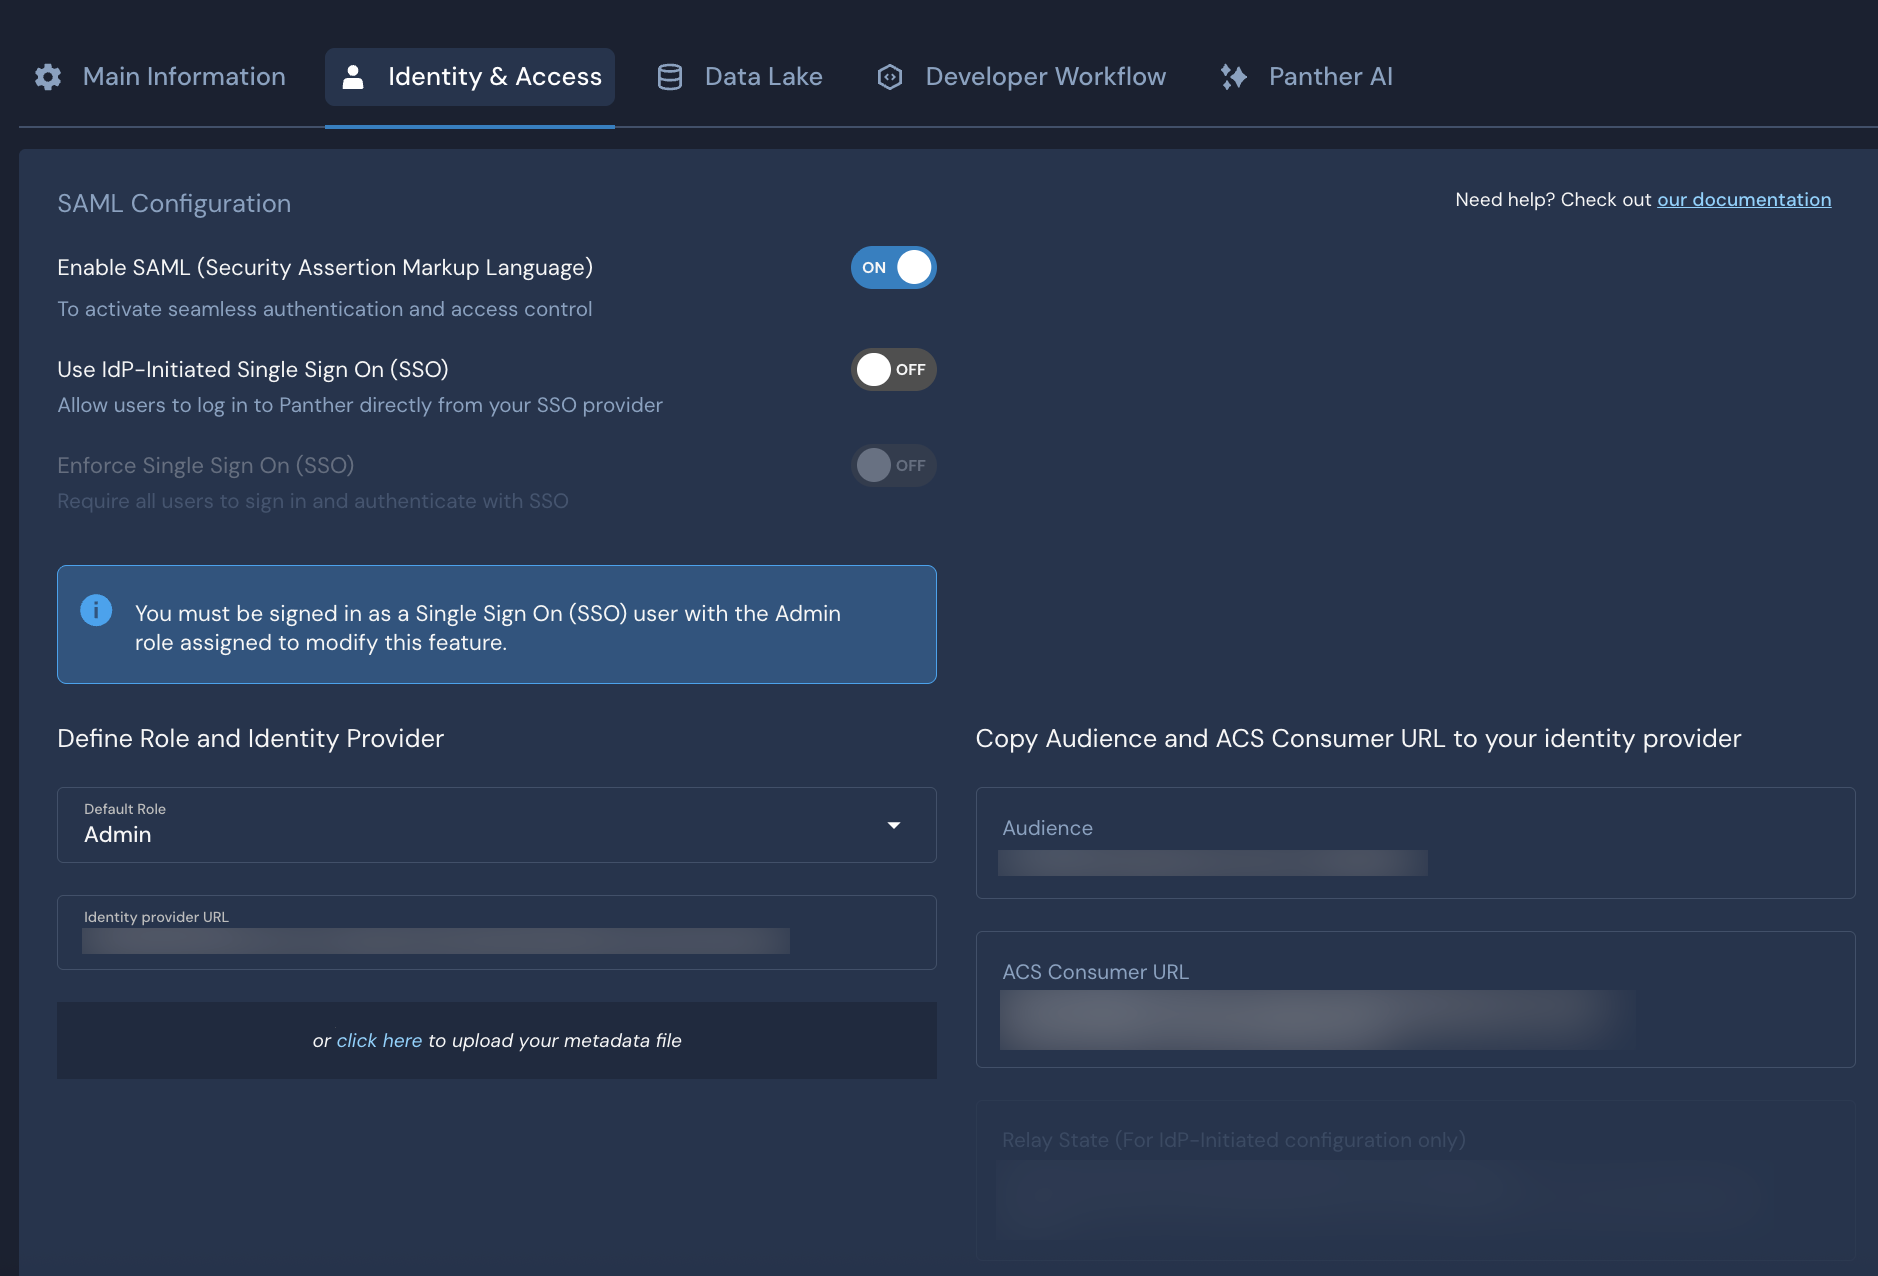The image size is (1878, 1276).
Task: Open the Default Role dropdown
Action: coord(893,825)
